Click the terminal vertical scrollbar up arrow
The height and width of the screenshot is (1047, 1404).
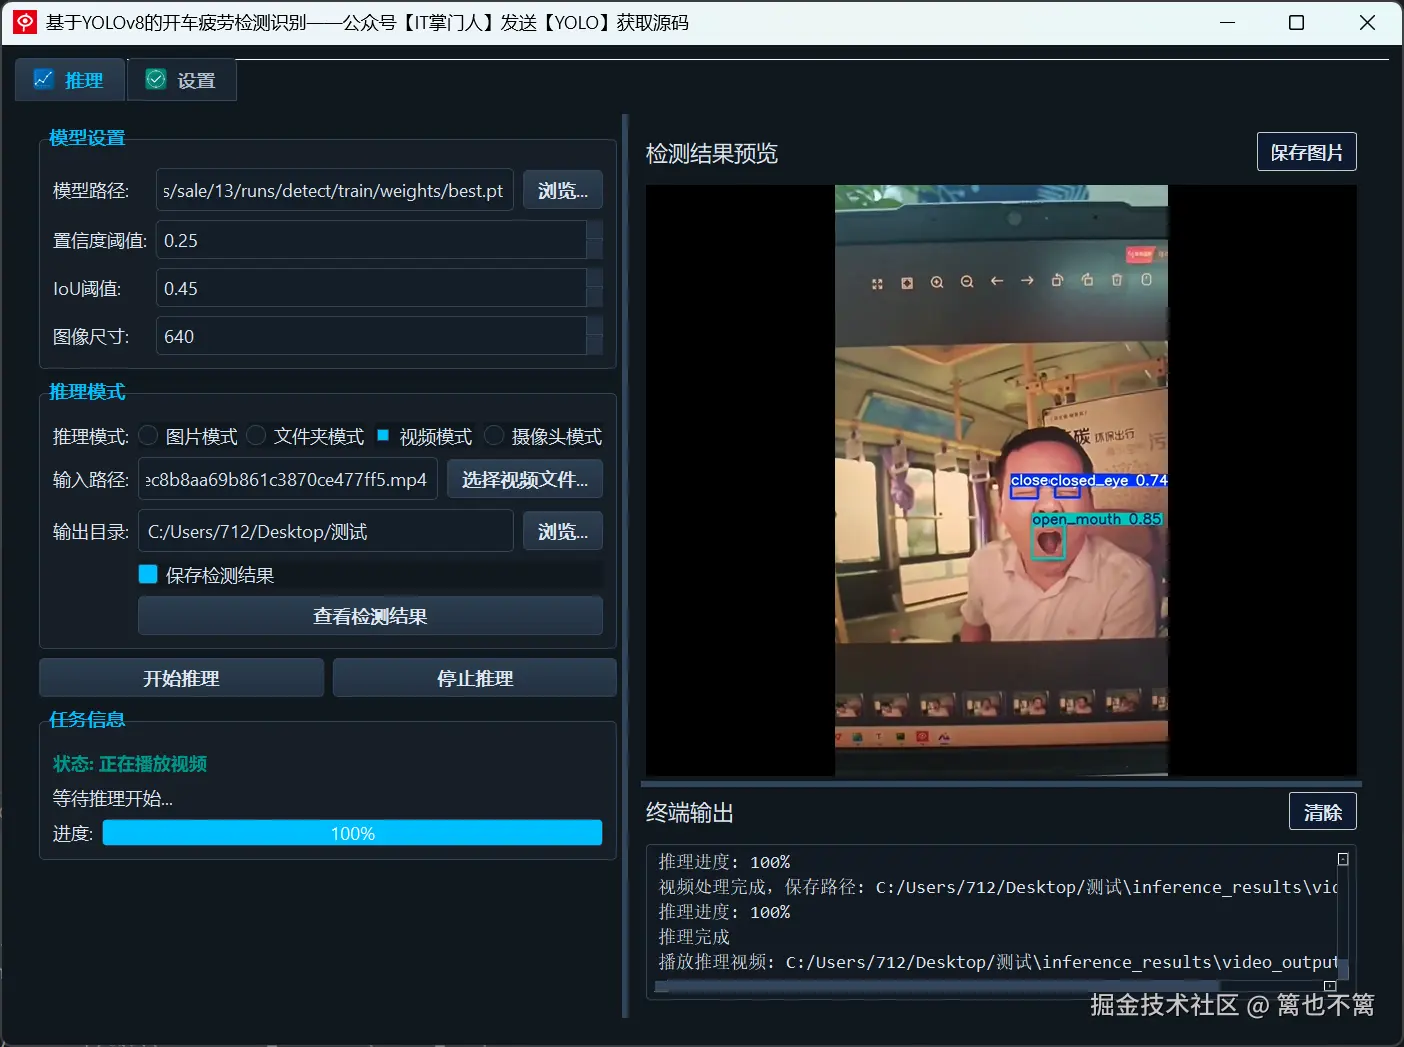point(1343,859)
